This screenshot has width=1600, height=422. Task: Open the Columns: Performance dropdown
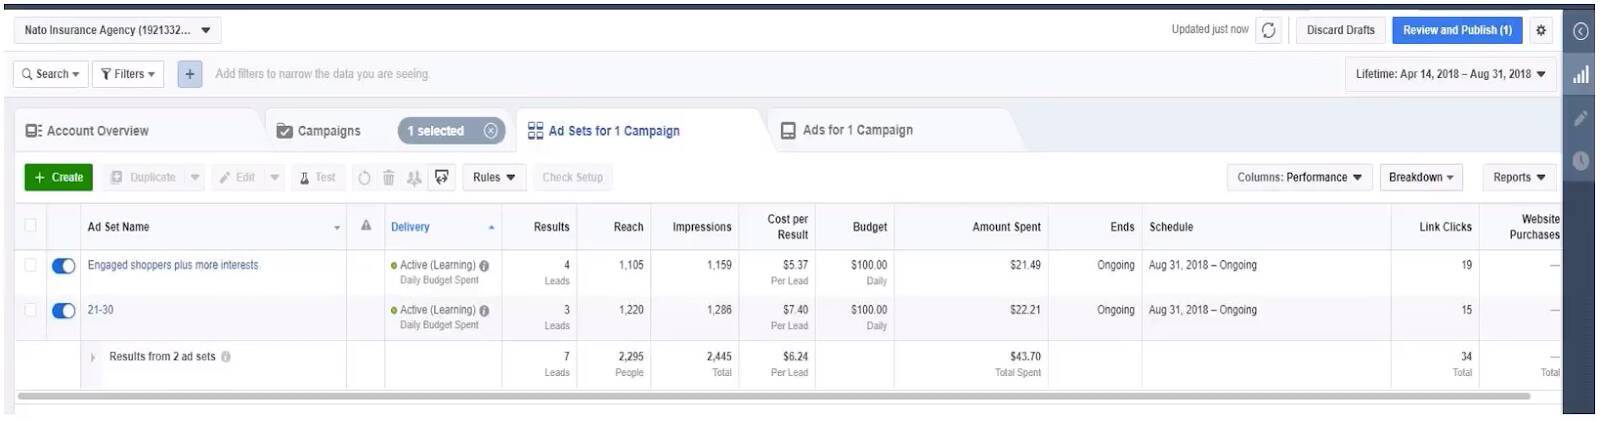click(1299, 177)
